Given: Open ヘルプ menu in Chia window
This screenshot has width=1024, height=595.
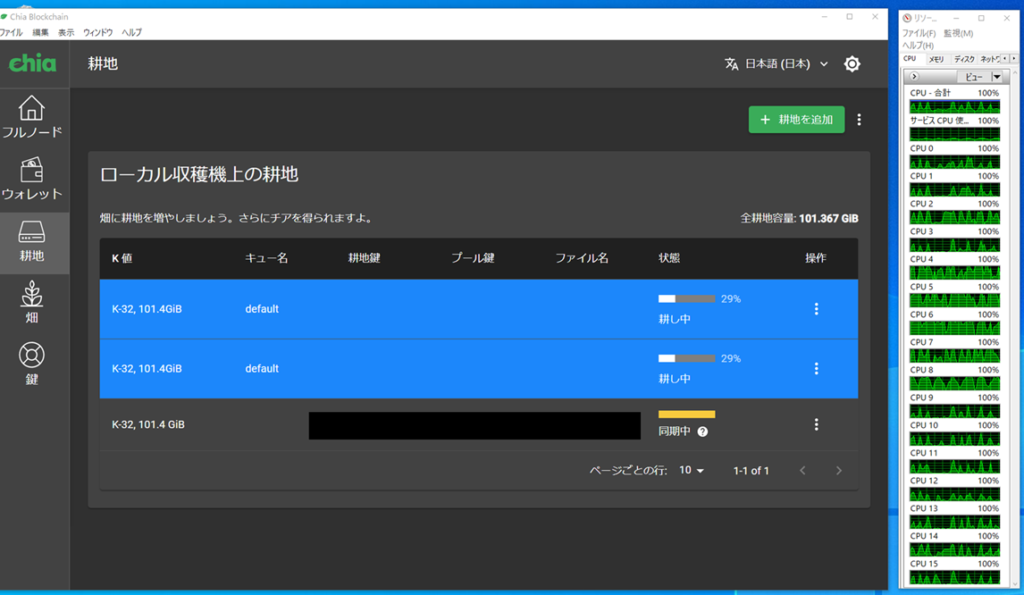Looking at the screenshot, I should (x=131, y=32).
